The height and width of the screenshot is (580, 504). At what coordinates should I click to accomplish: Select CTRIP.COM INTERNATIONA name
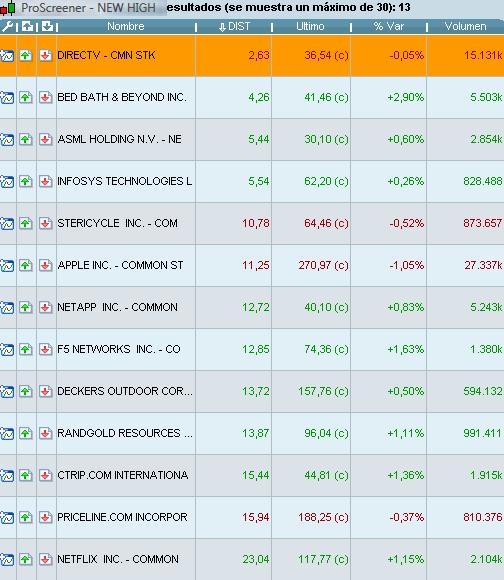[123, 475]
